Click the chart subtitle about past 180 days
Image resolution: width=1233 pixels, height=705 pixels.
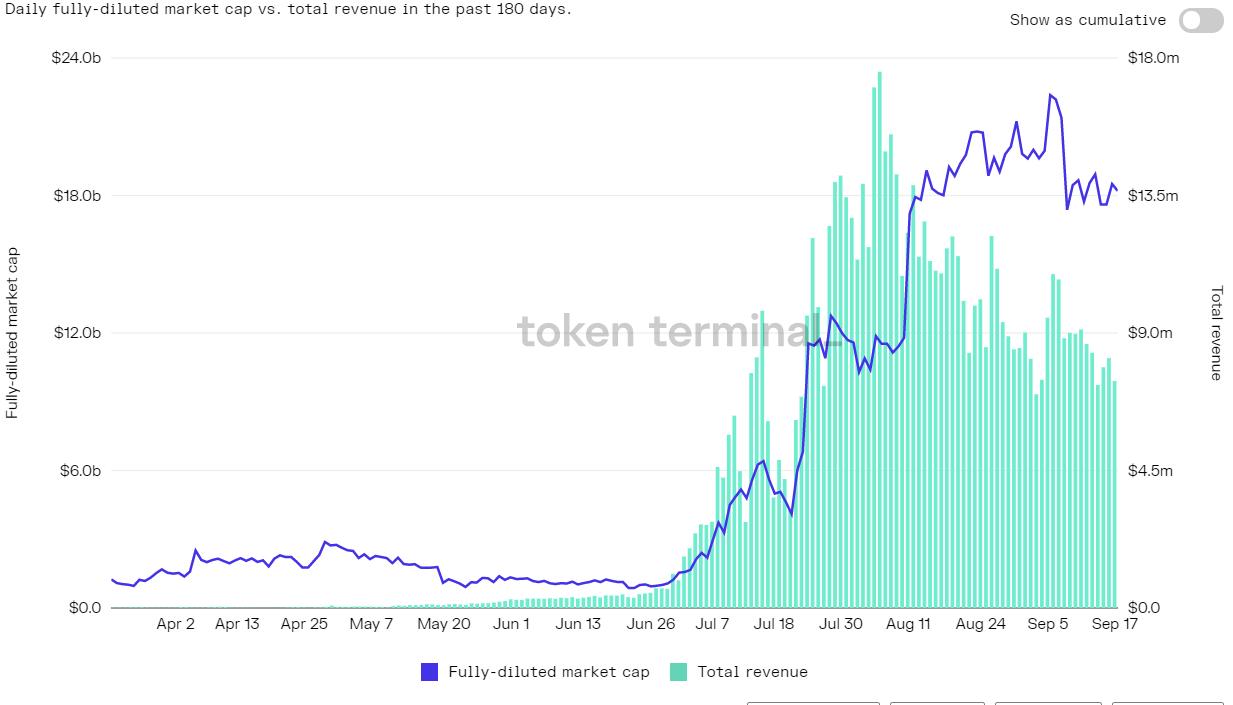pos(288,9)
